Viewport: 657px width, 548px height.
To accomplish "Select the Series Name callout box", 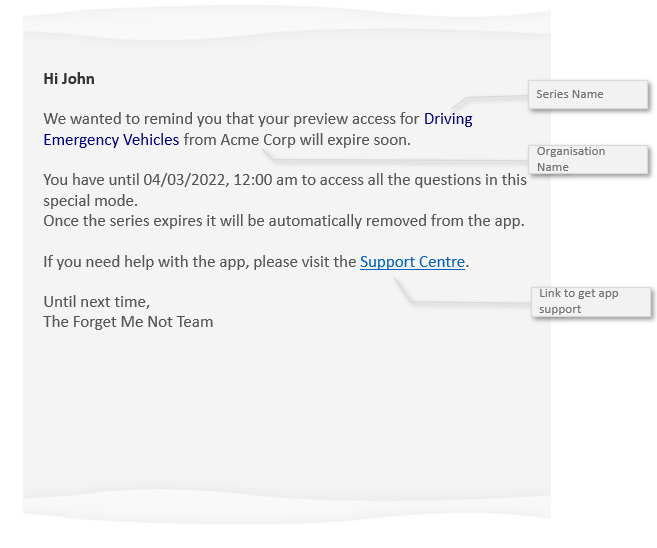I will [x=588, y=95].
